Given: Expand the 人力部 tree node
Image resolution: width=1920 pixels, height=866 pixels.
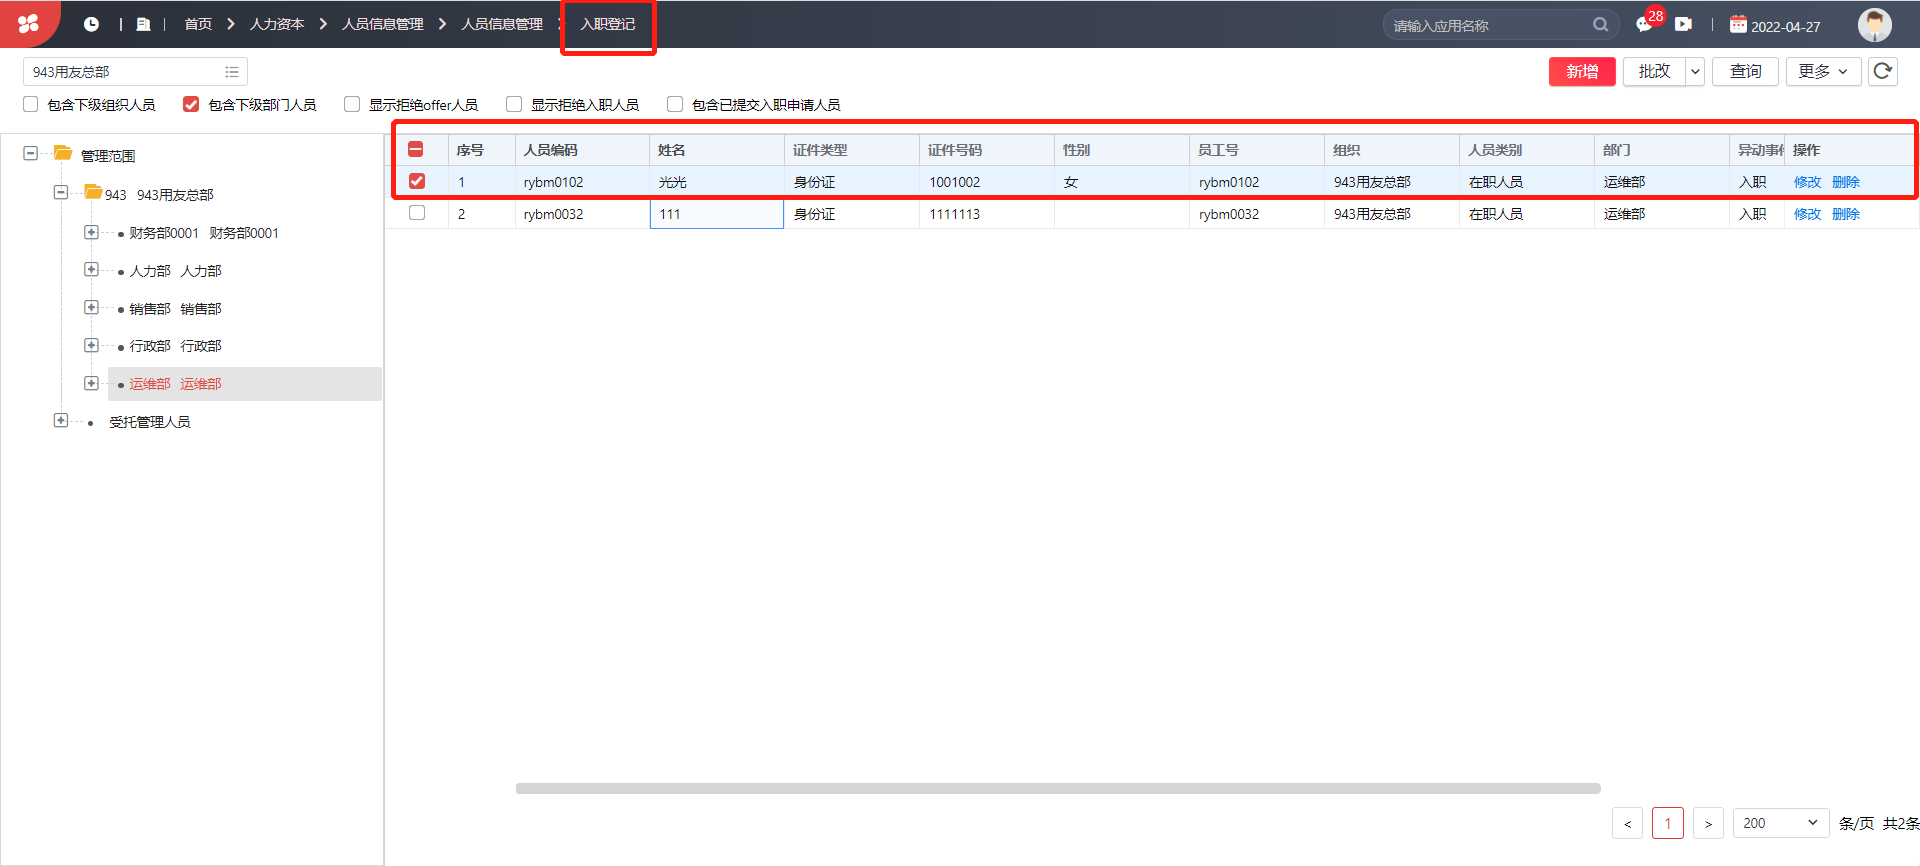Looking at the screenshot, I should pos(91,270).
